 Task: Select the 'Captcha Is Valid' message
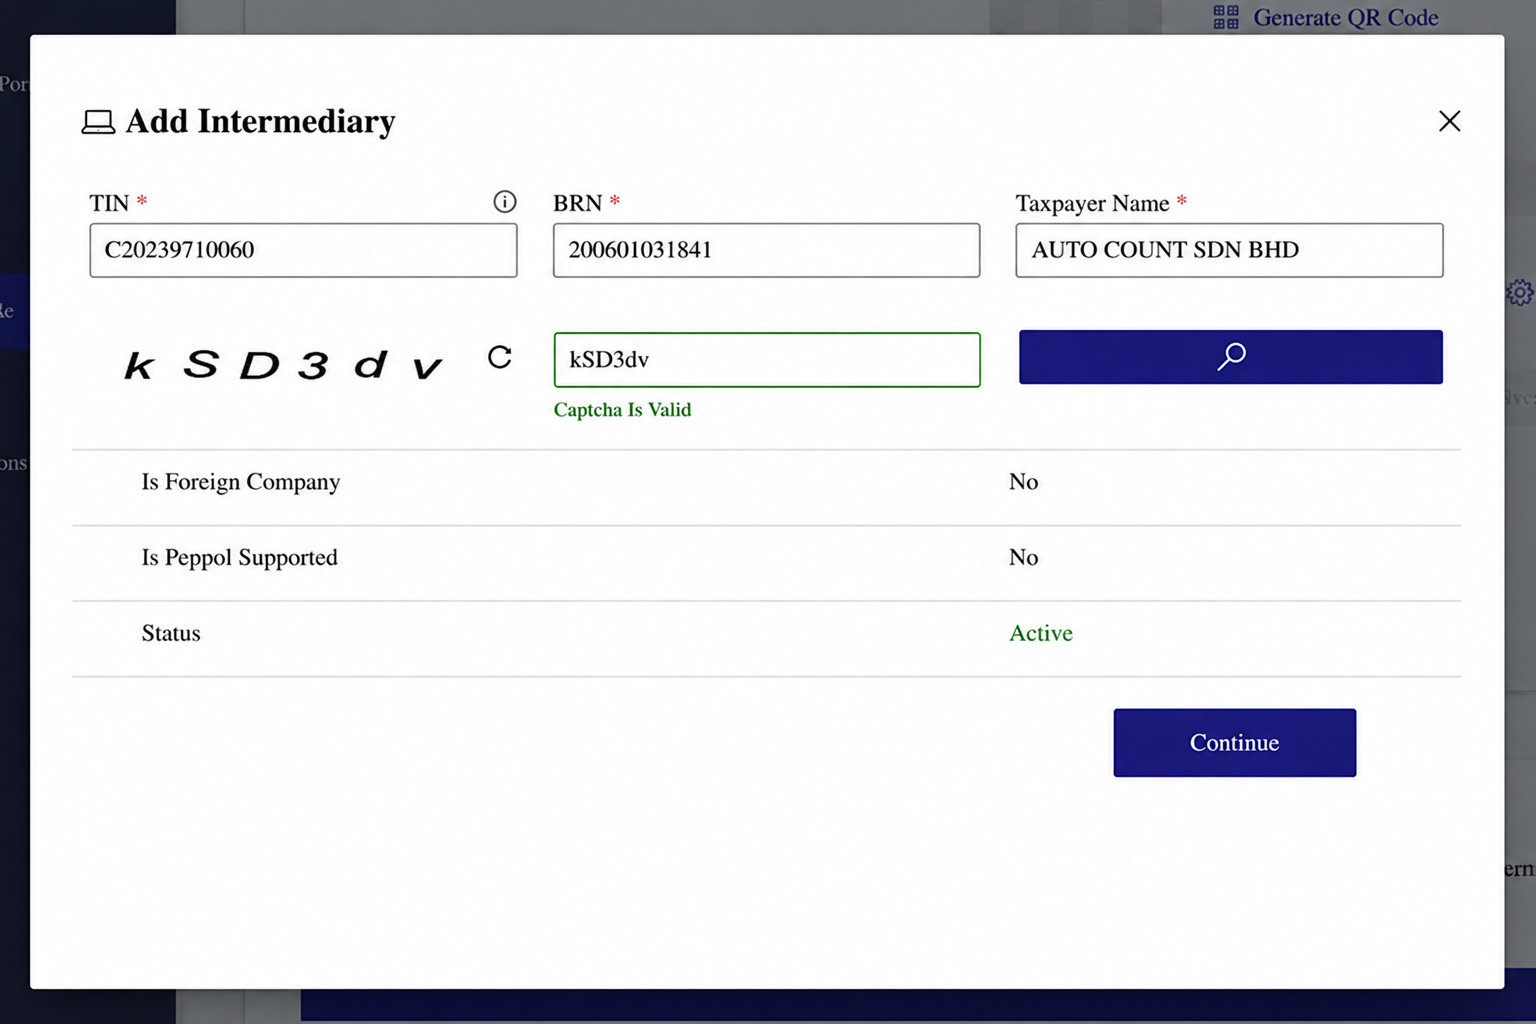(622, 410)
